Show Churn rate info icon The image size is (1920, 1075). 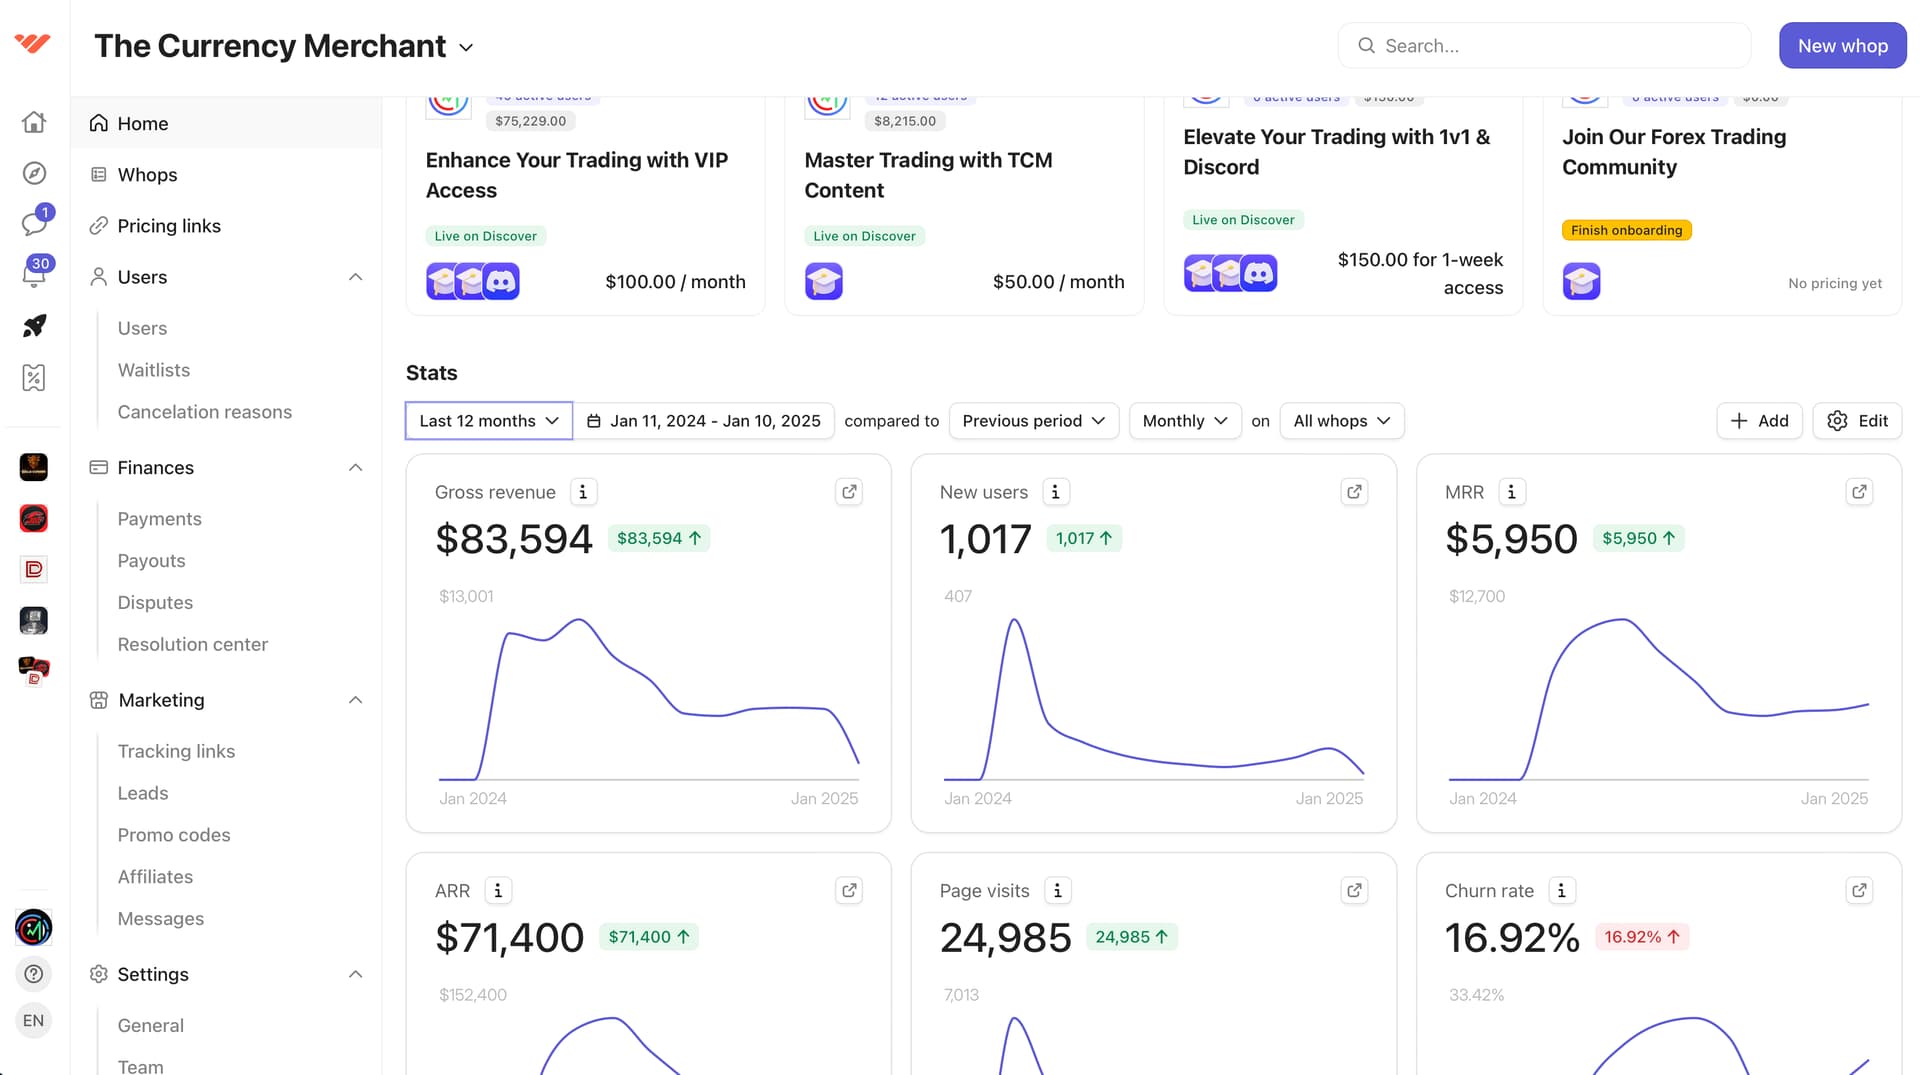click(1561, 890)
